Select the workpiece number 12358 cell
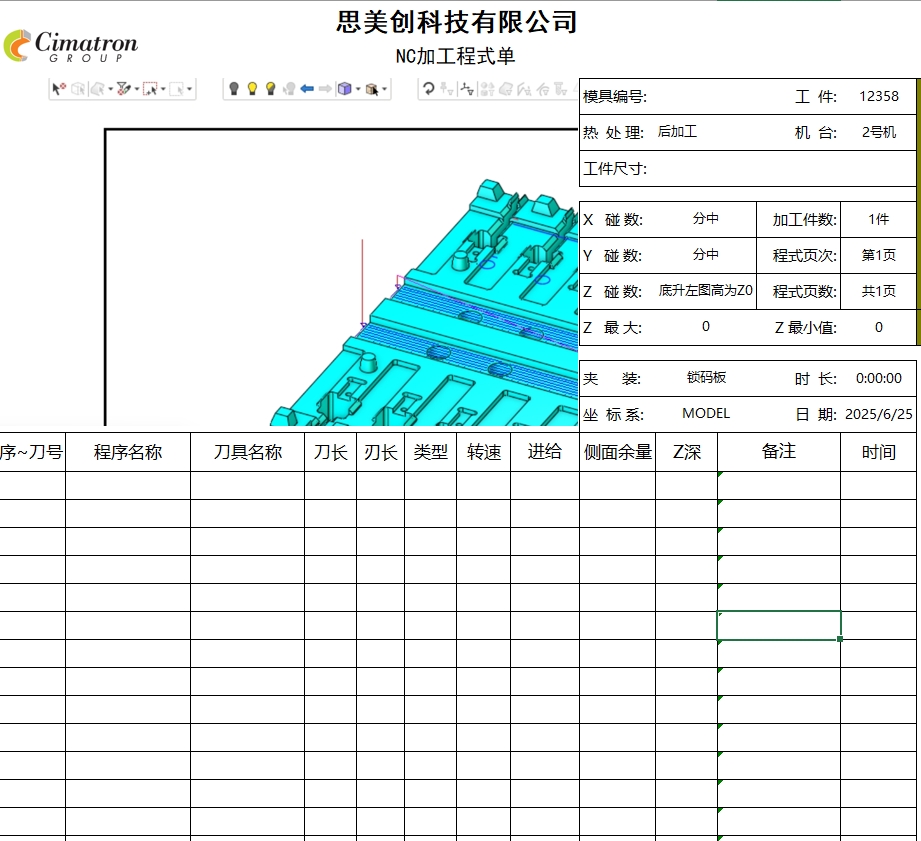 point(879,96)
